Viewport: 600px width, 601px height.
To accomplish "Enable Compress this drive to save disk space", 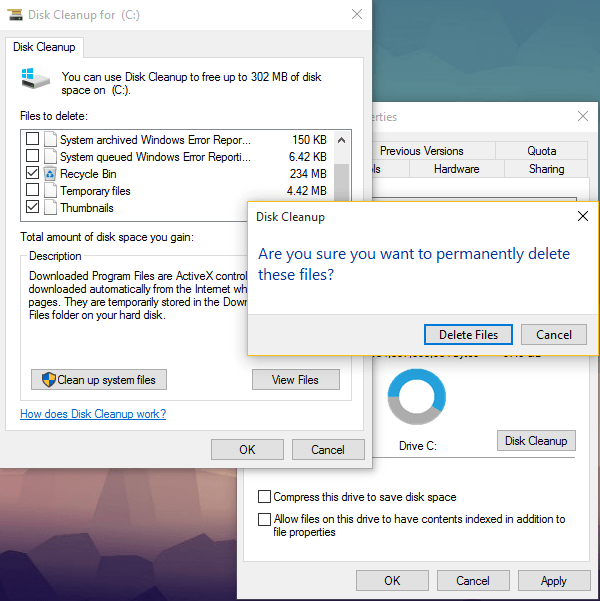I will point(265,497).
